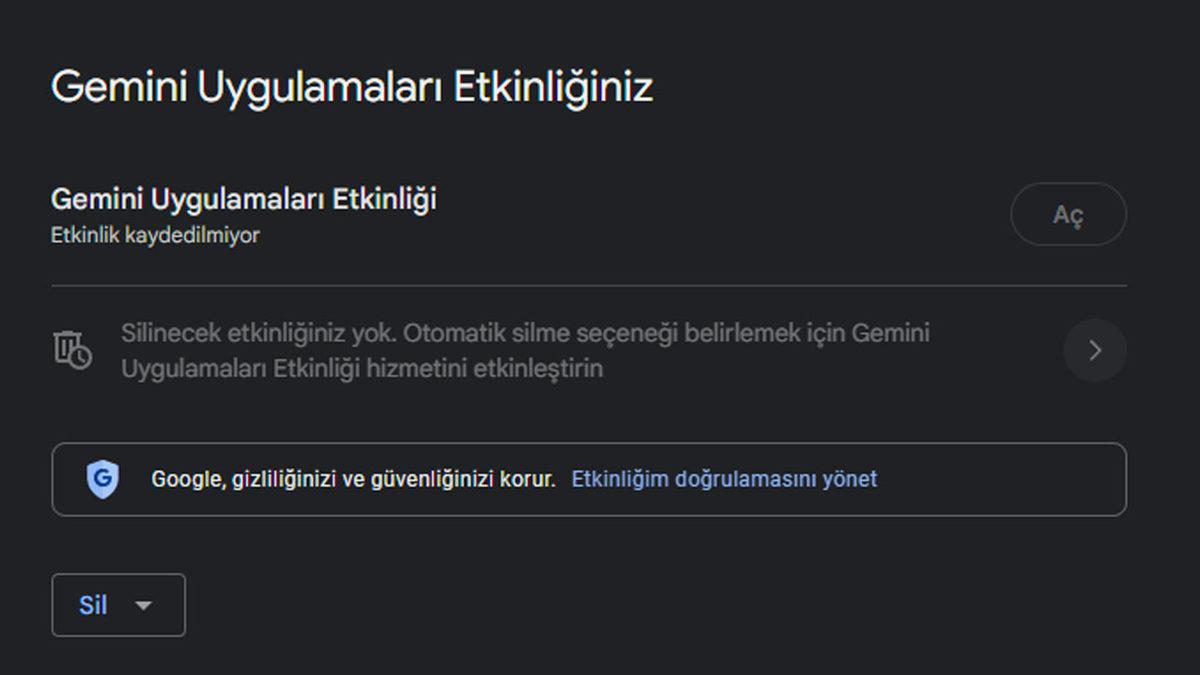The image size is (1200, 675).
Task: Open the Sil dropdown menu
Action: (x=117, y=604)
